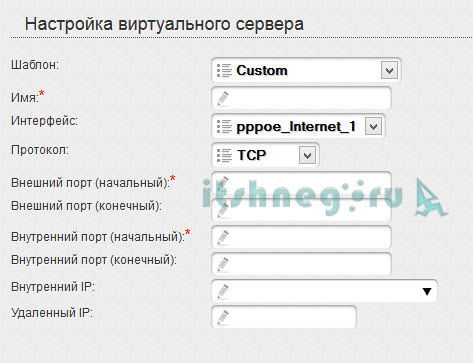This screenshot has width=473, height=363.
Task: Click the pencil icon in Внутренний порт (конечный) field
Action: pos(223,264)
